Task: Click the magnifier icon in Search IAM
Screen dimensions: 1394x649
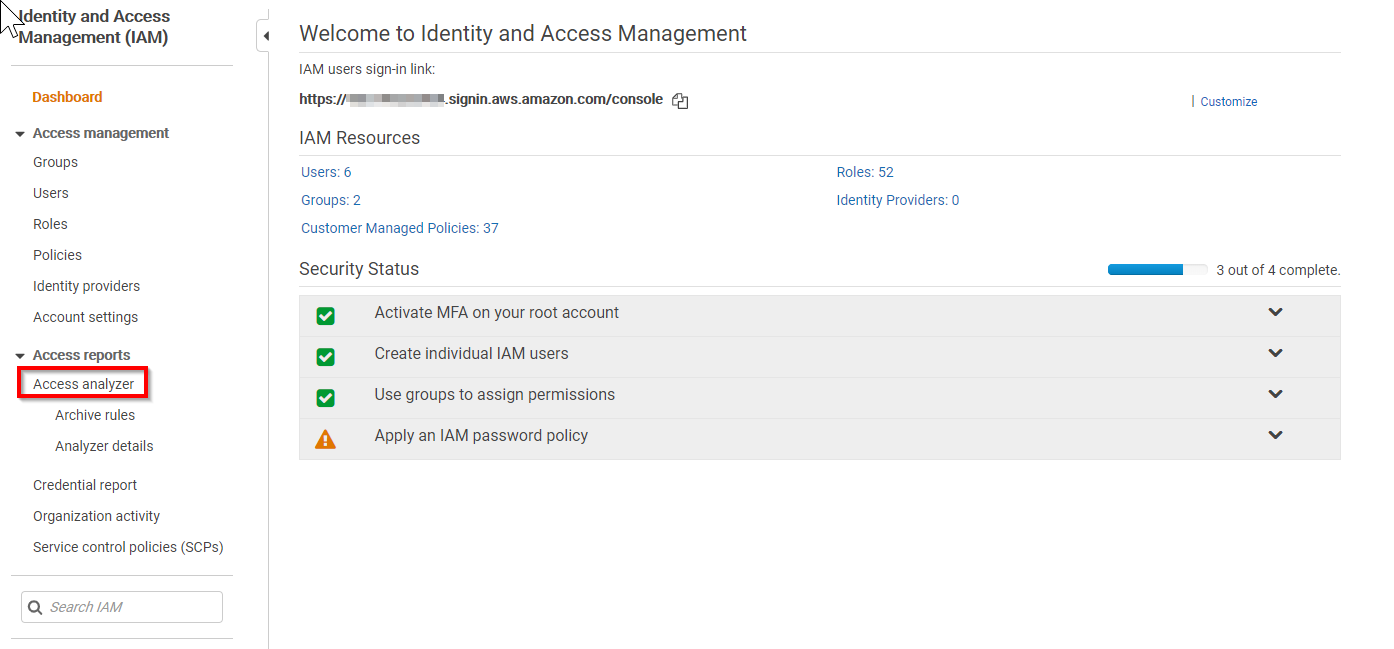Action: [36, 607]
